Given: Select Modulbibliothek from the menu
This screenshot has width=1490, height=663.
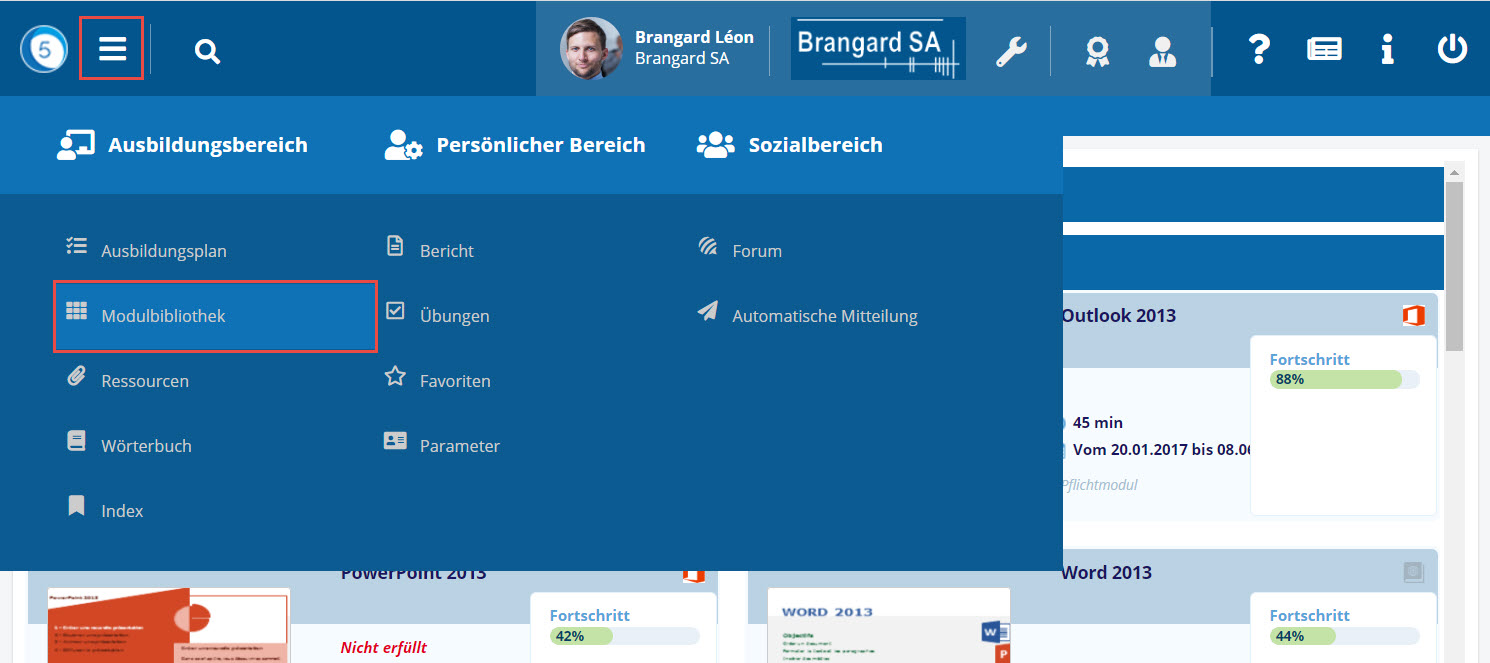Looking at the screenshot, I should 163,316.
